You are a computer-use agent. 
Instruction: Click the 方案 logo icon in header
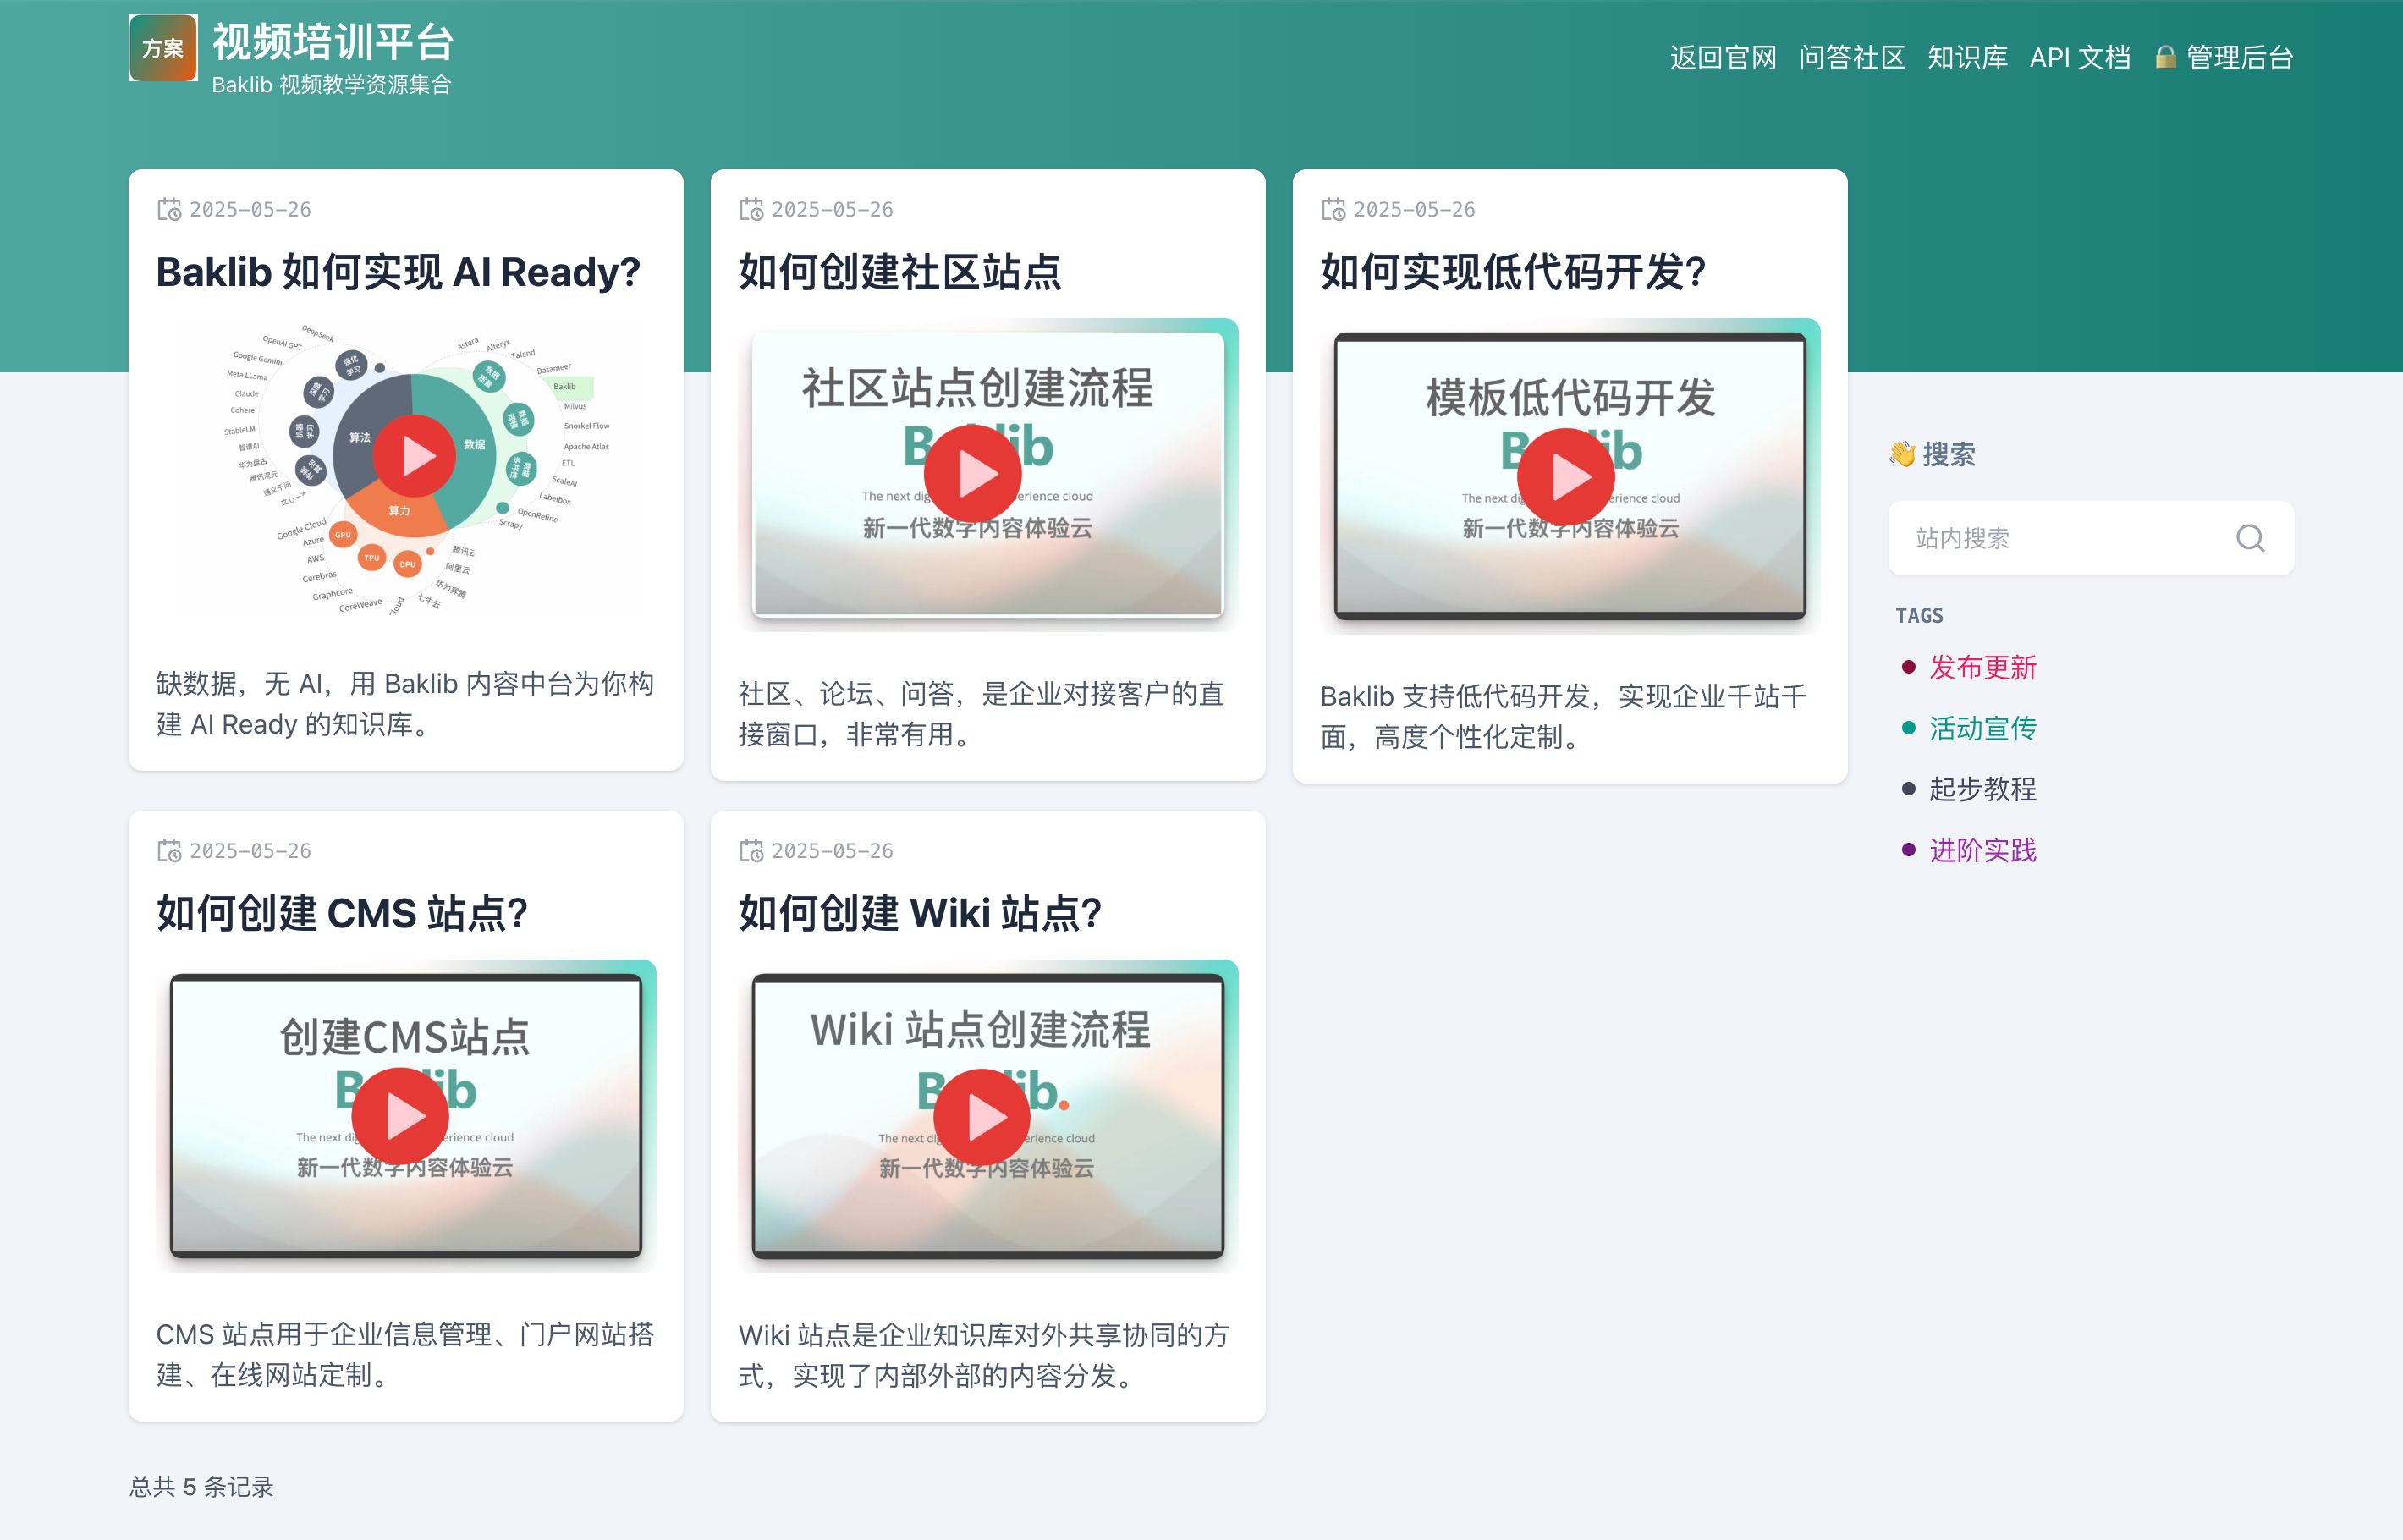coord(163,48)
